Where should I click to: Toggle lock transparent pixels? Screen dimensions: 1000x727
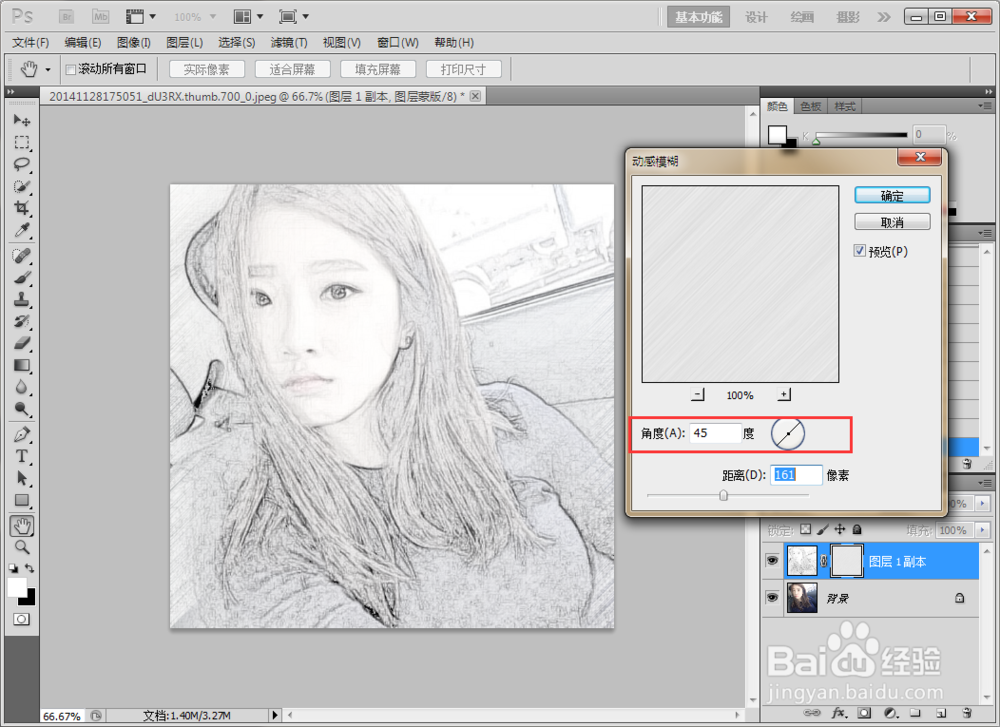[x=805, y=529]
